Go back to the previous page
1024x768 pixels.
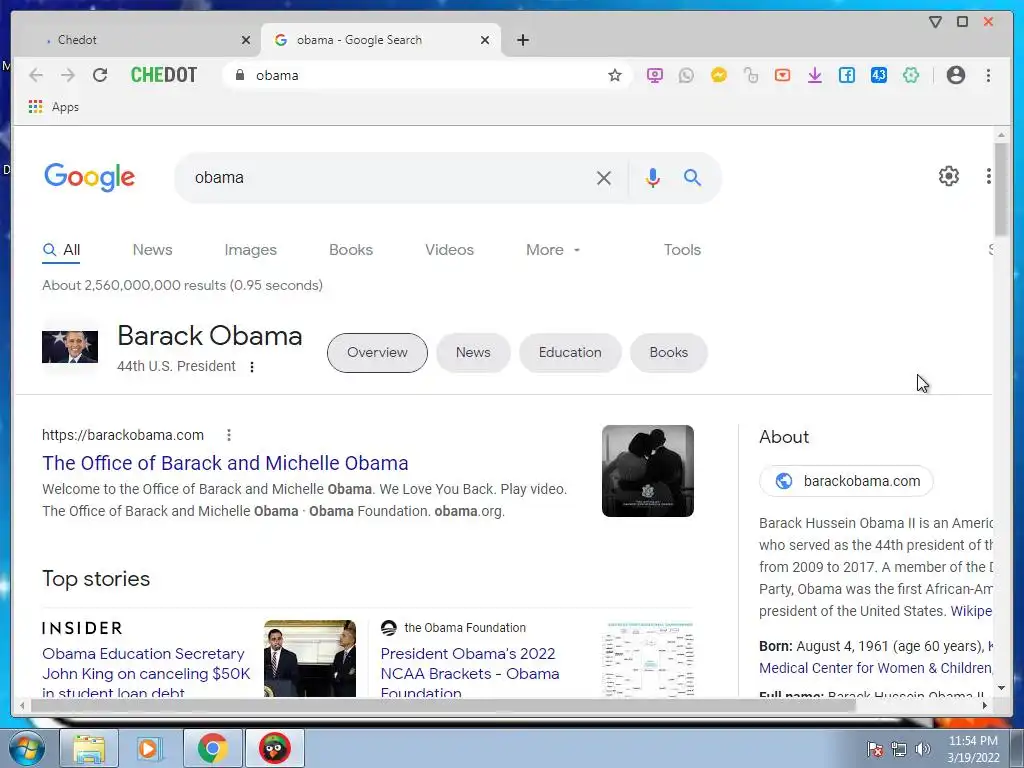coord(36,75)
